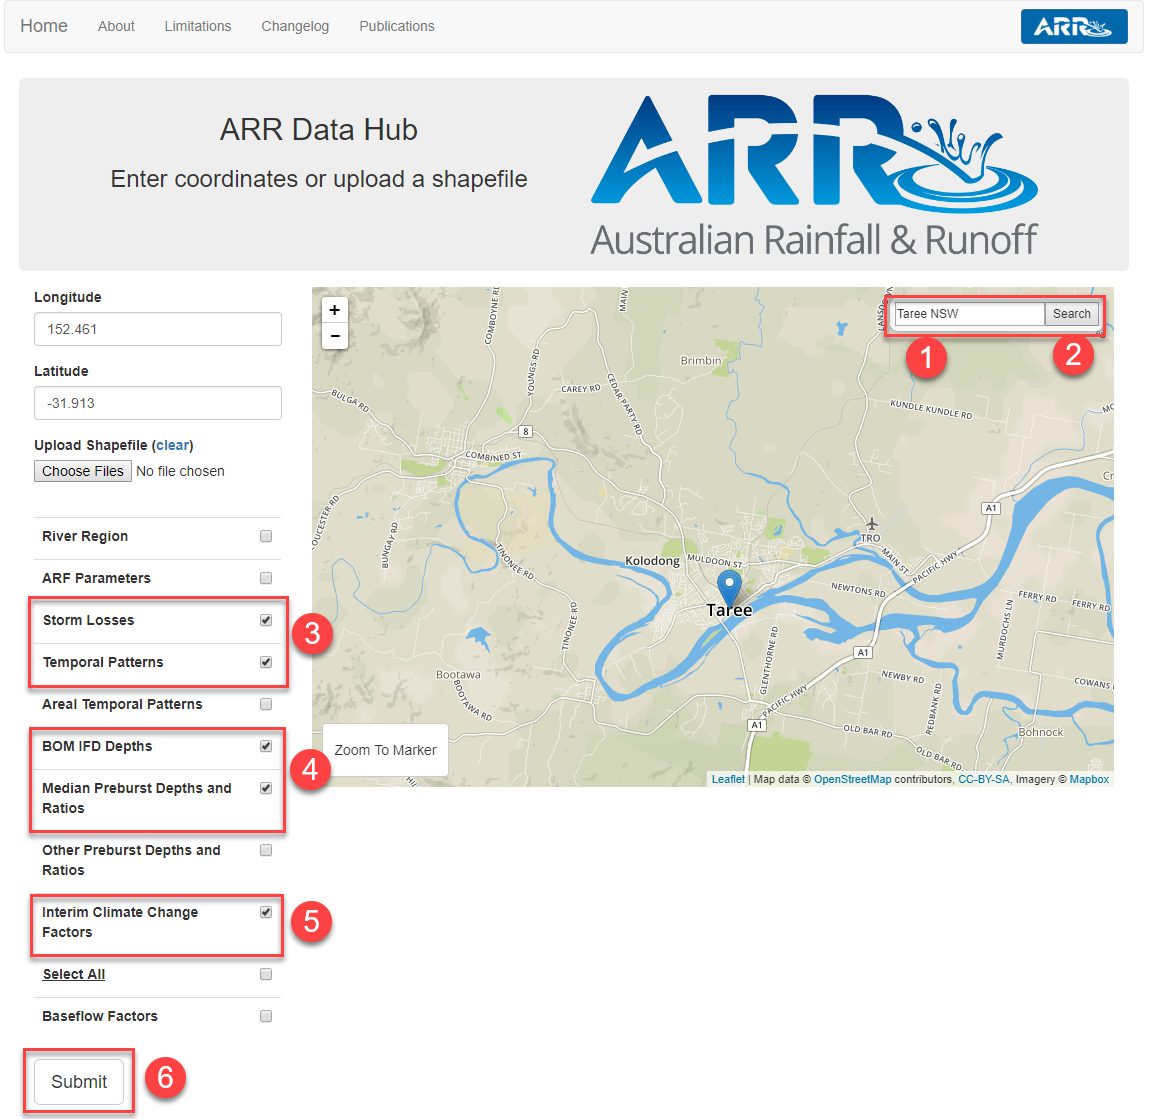Click the BOM IFD Depths label

[97, 746]
